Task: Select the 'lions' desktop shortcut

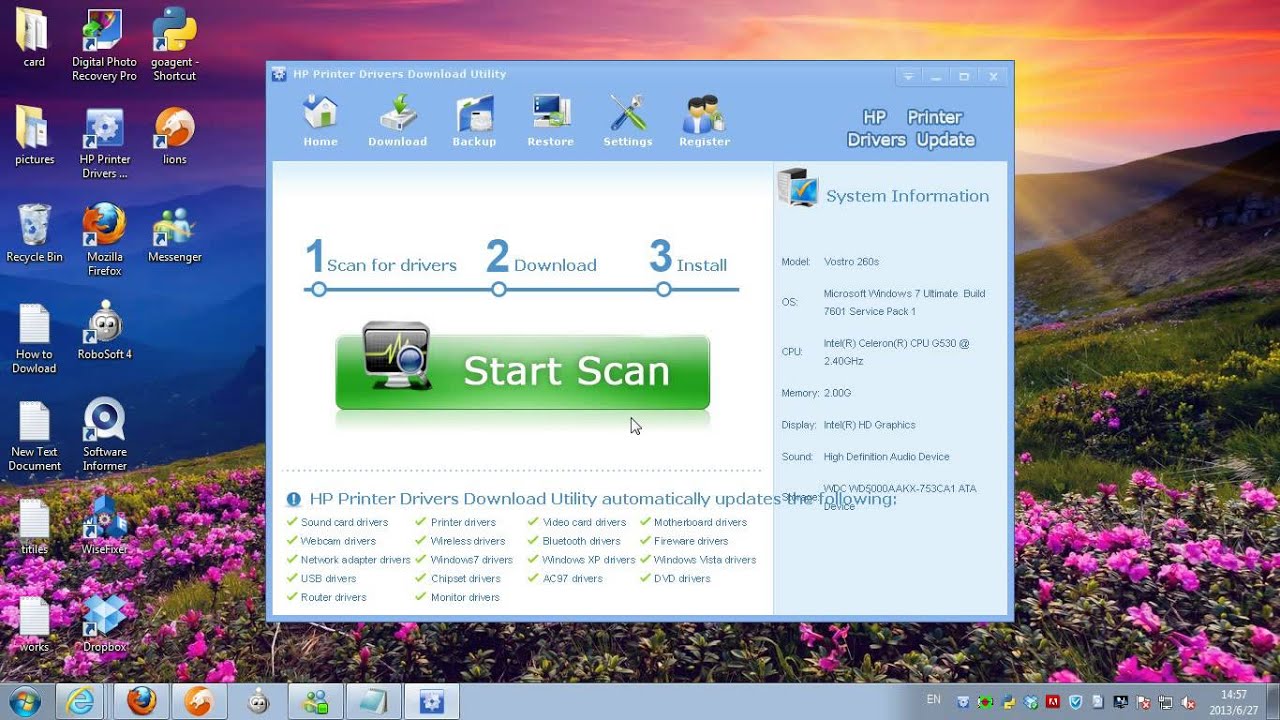Action: pyautogui.click(x=174, y=135)
